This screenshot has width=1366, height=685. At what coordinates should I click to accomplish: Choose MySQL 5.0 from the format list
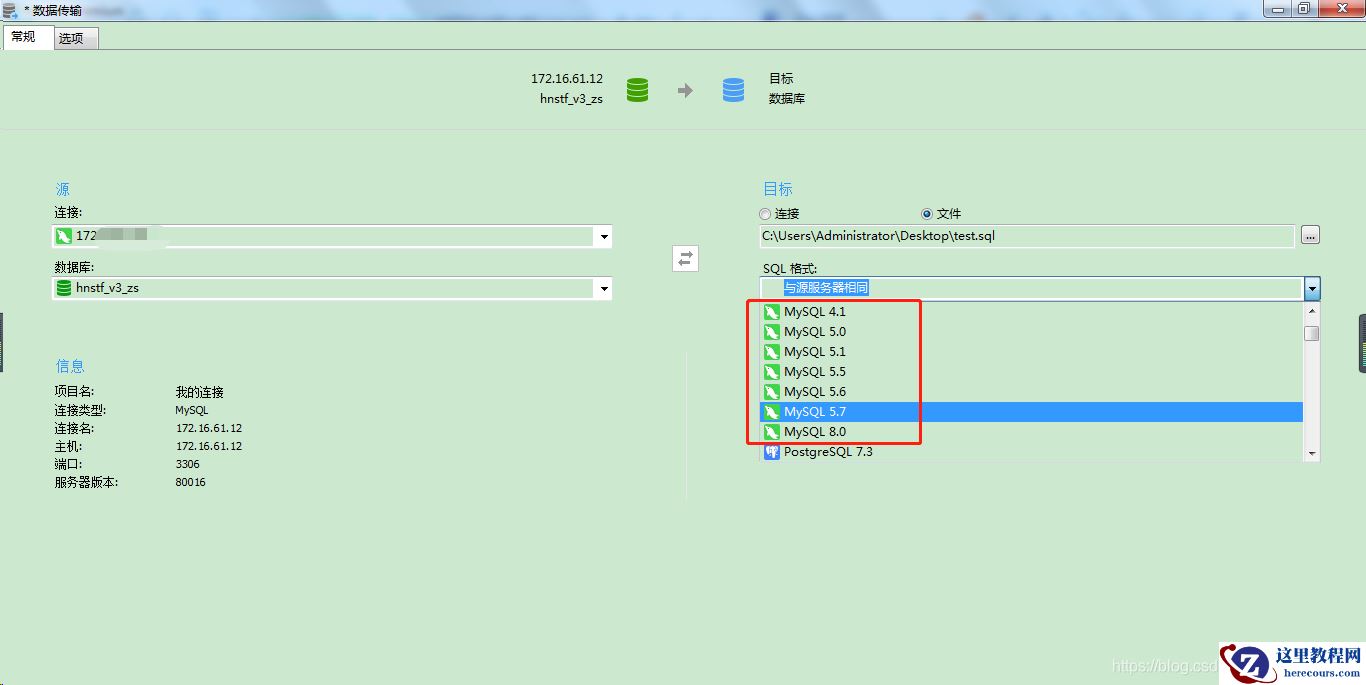(x=1031, y=332)
